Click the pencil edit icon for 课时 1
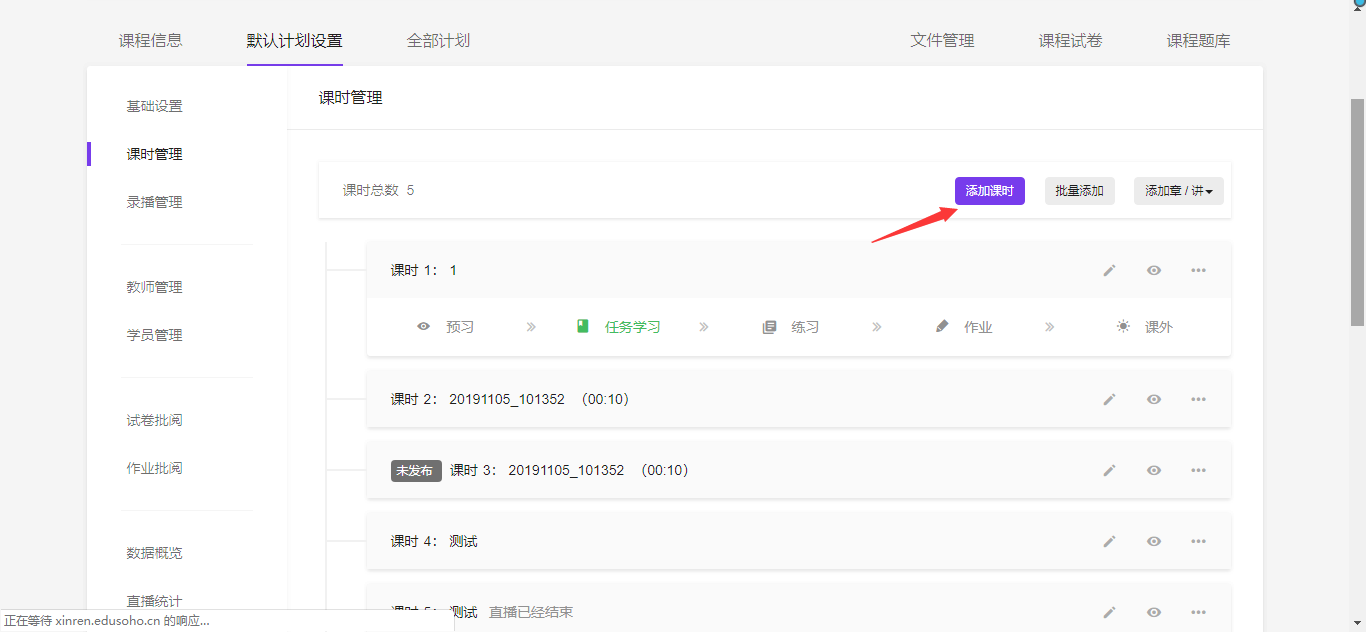 tap(1109, 270)
